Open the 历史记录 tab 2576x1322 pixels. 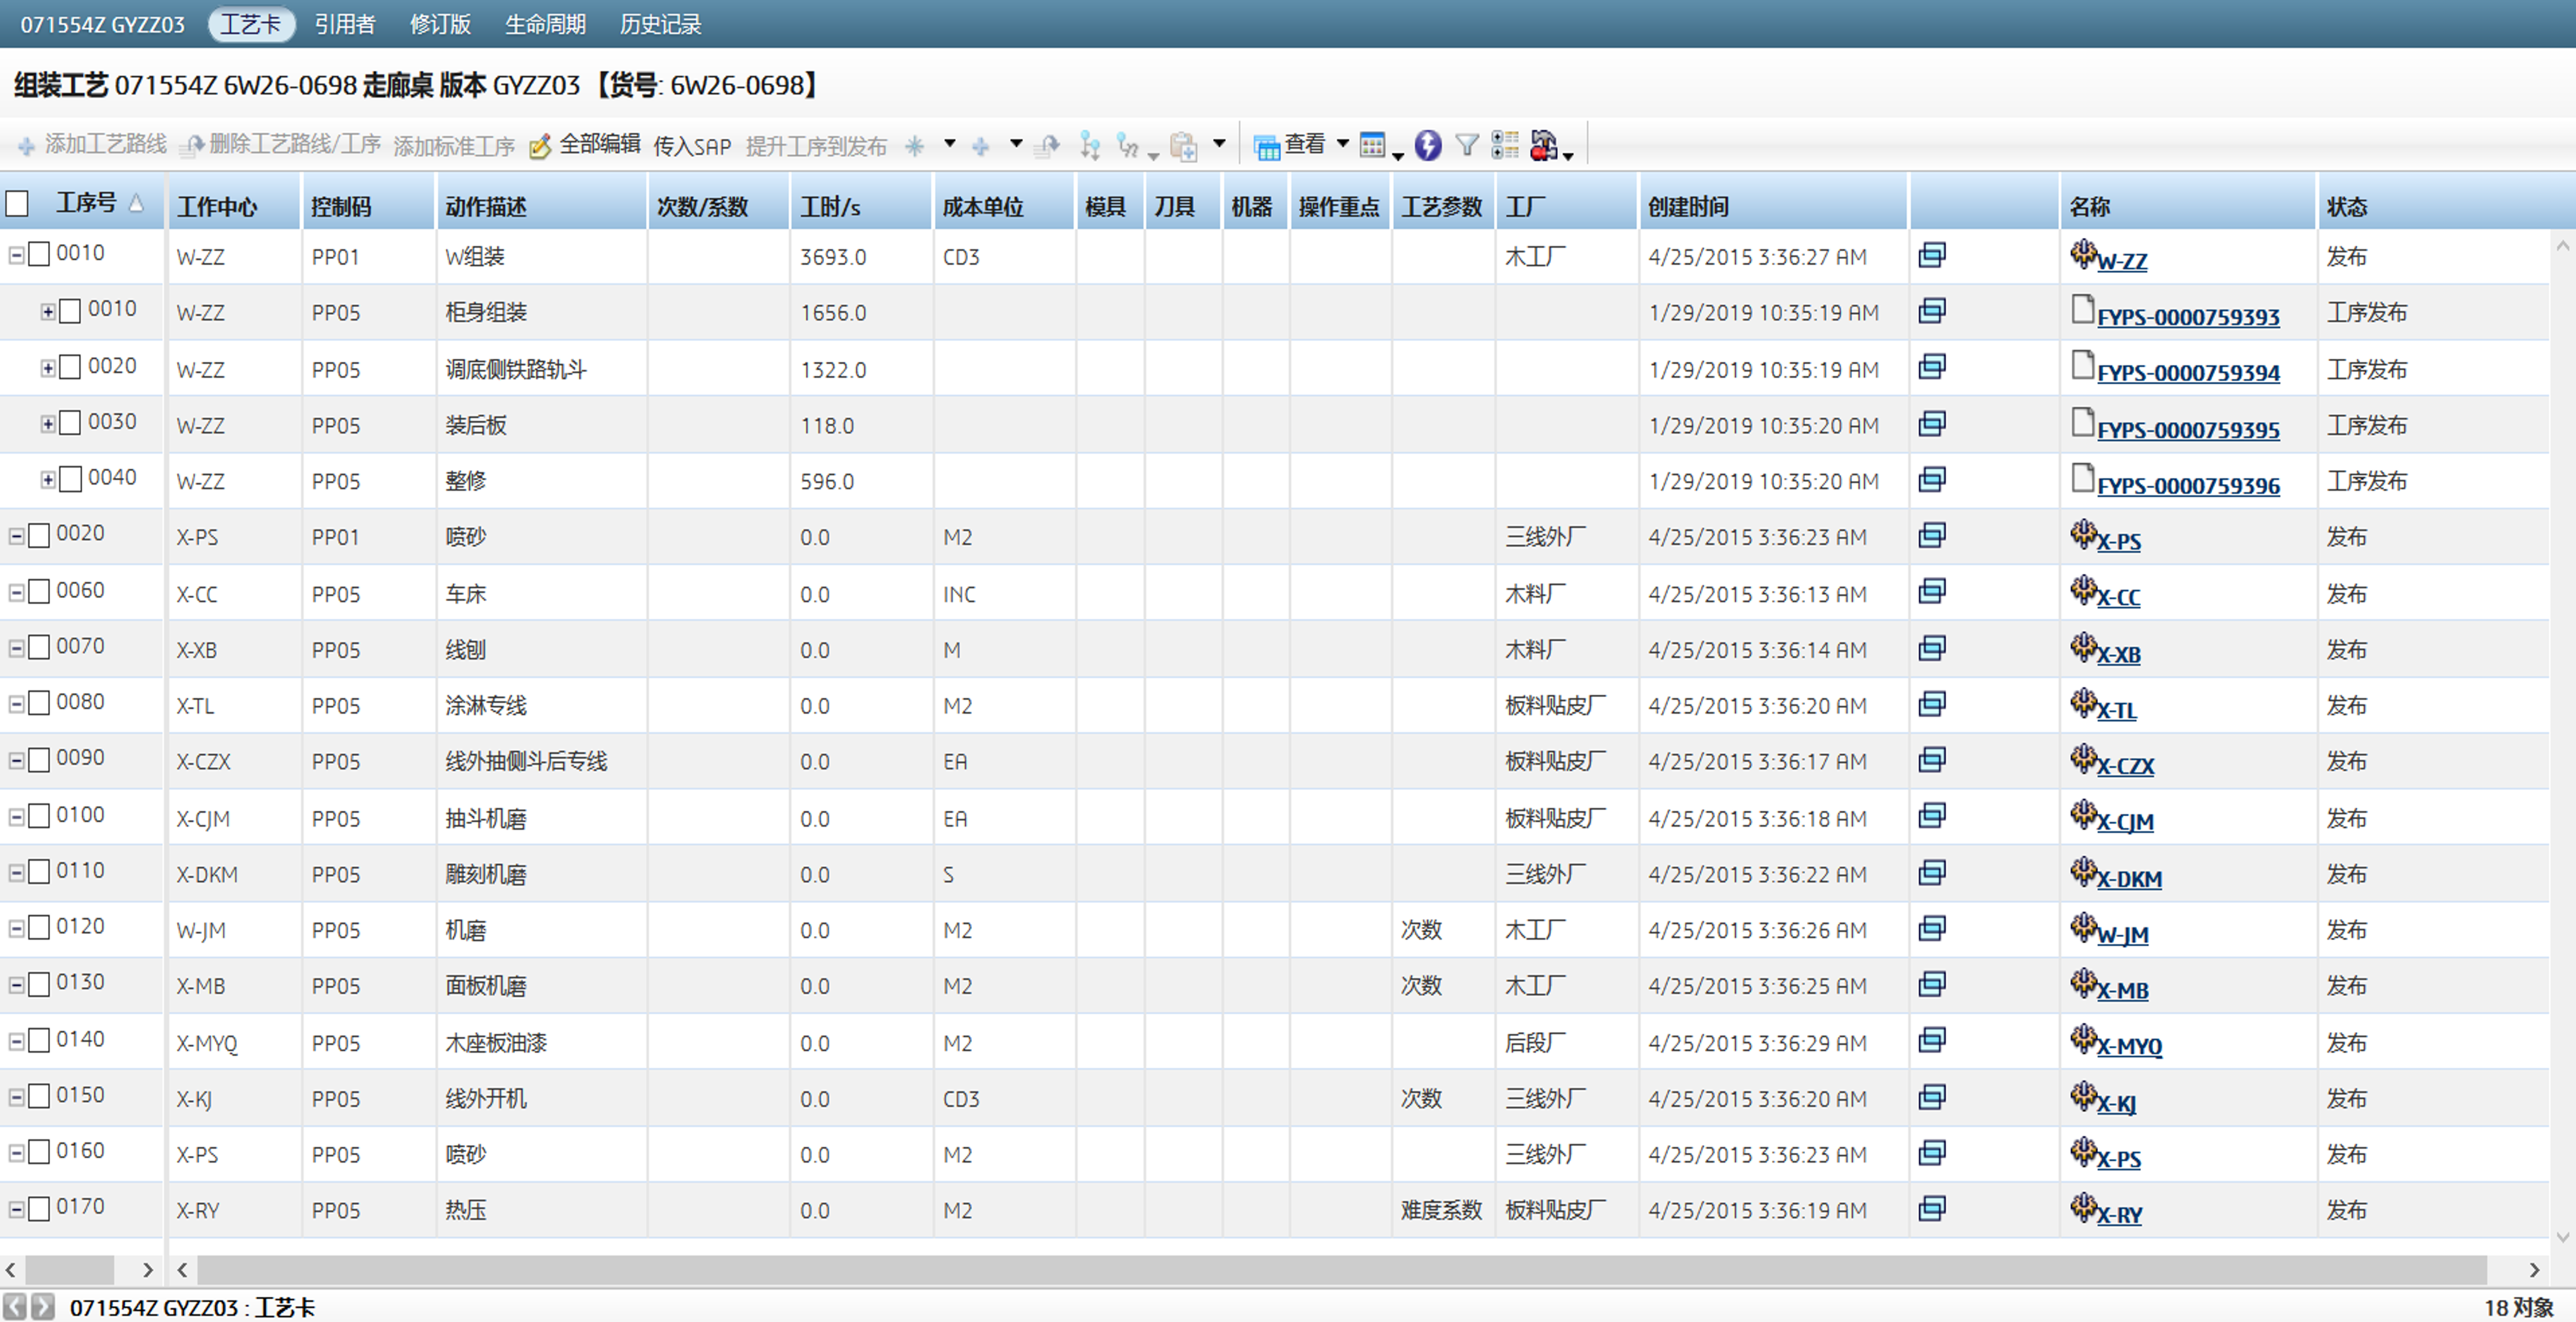(660, 24)
